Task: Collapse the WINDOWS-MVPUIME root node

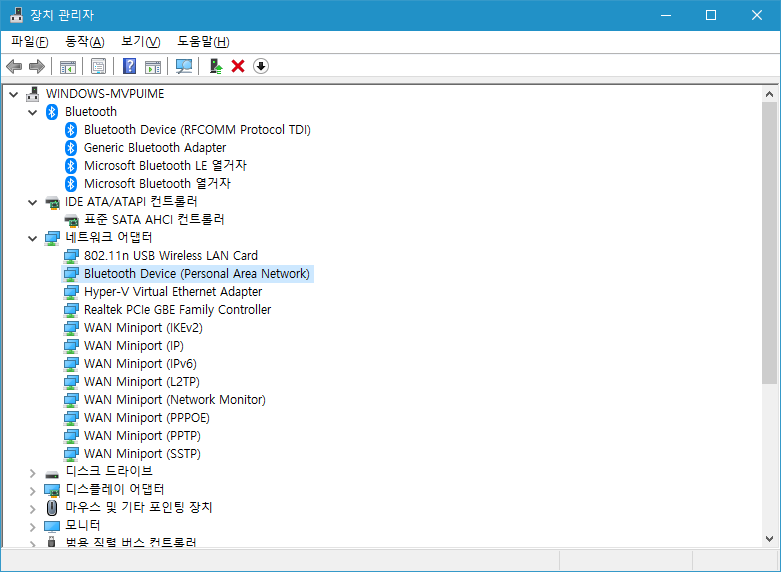Action: point(13,94)
